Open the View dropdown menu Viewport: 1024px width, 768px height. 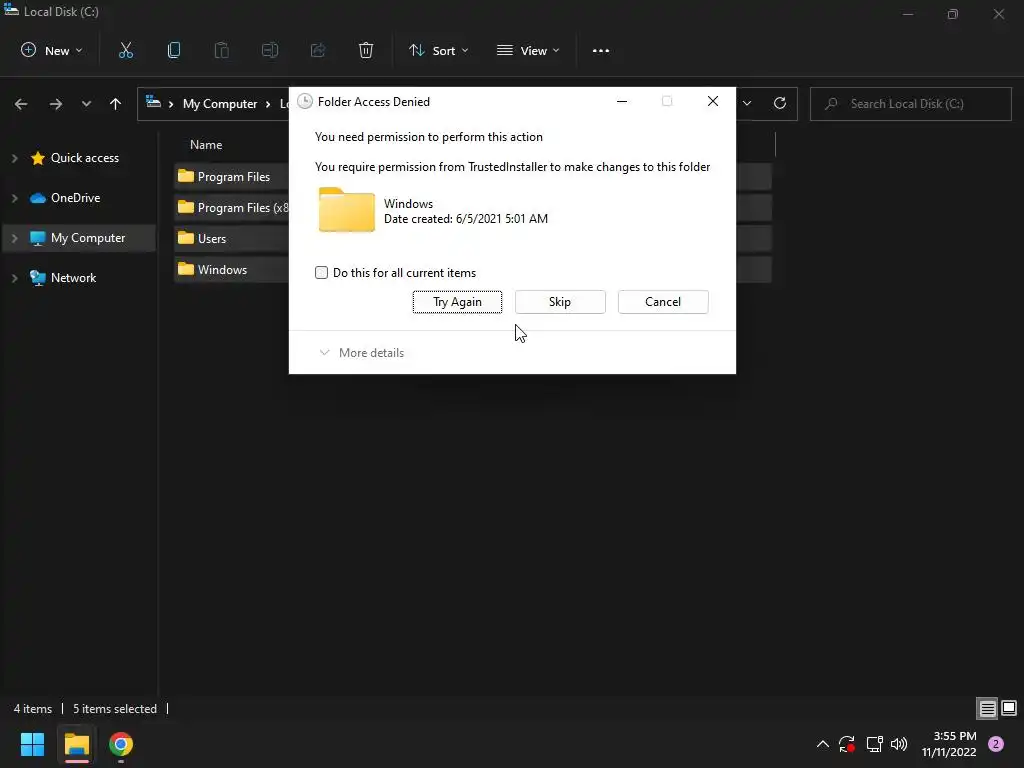point(528,50)
